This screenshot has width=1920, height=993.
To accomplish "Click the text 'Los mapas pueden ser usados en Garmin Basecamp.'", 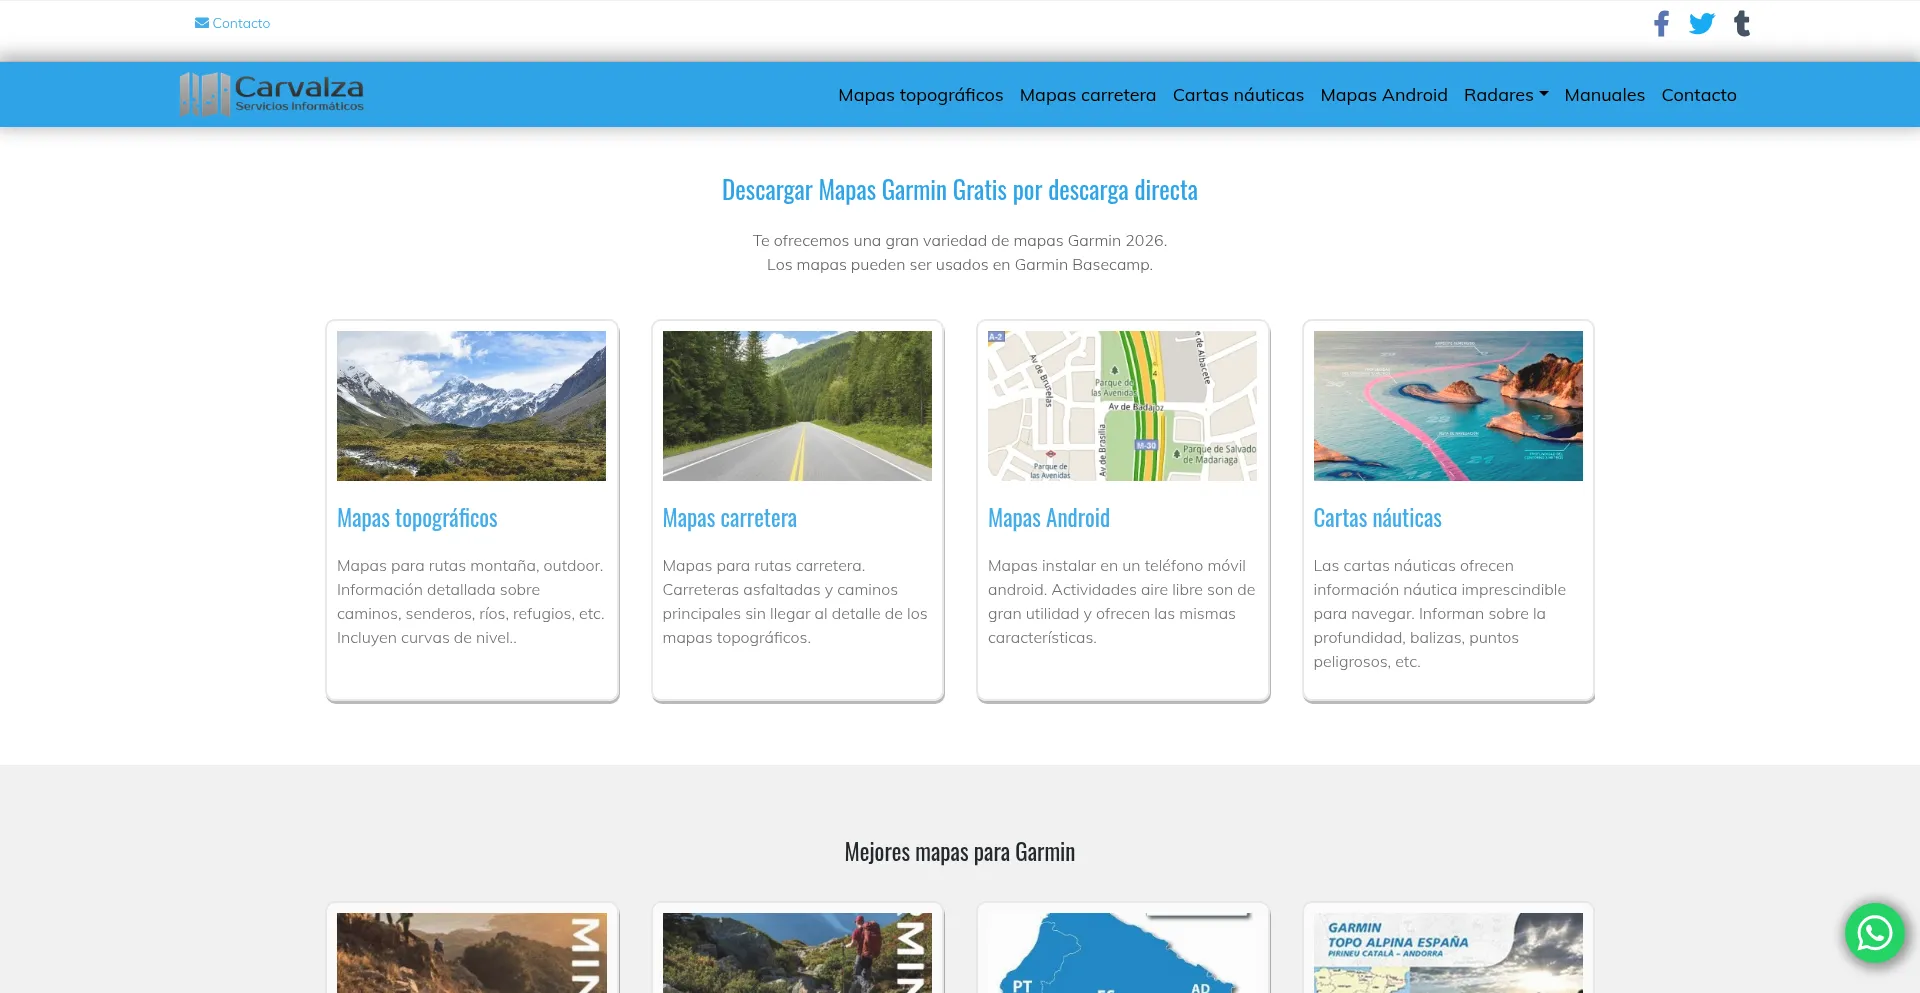I will (x=960, y=265).
